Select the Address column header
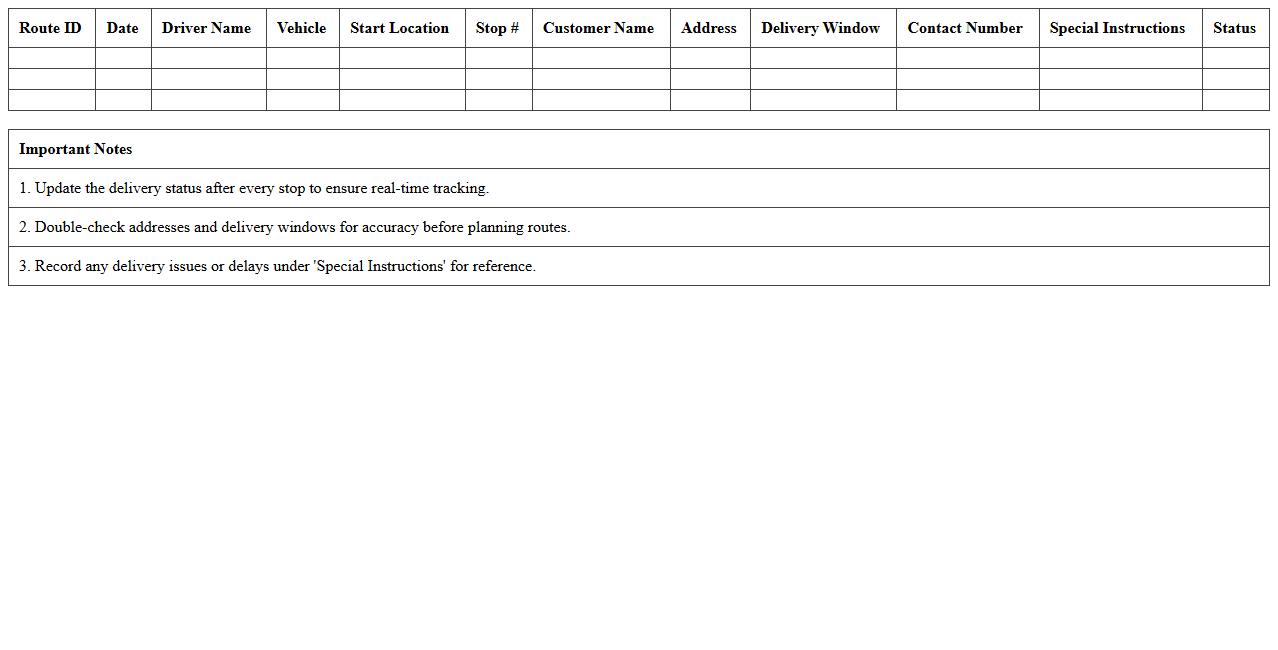 click(x=709, y=28)
